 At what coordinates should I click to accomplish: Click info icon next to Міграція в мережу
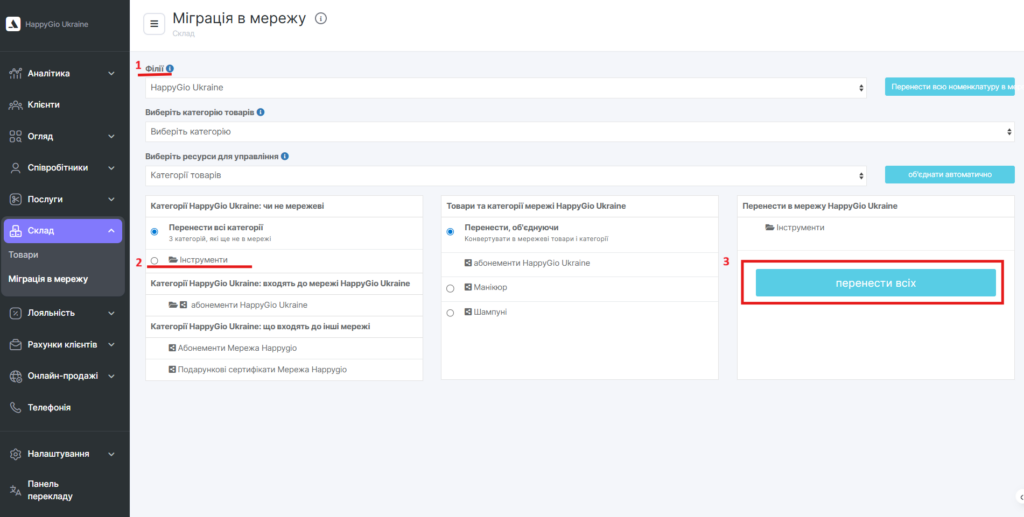pos(320,19)
